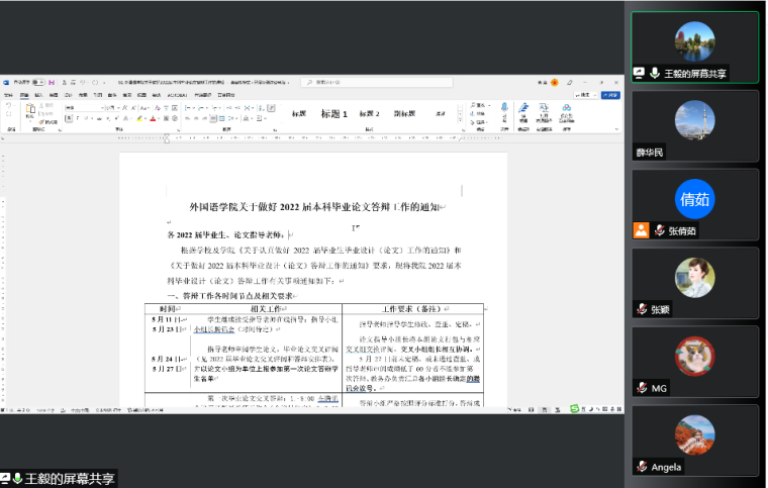Select 薛华民's participant video tile
The width and height of the screenshot is (768, 488).
694,127
